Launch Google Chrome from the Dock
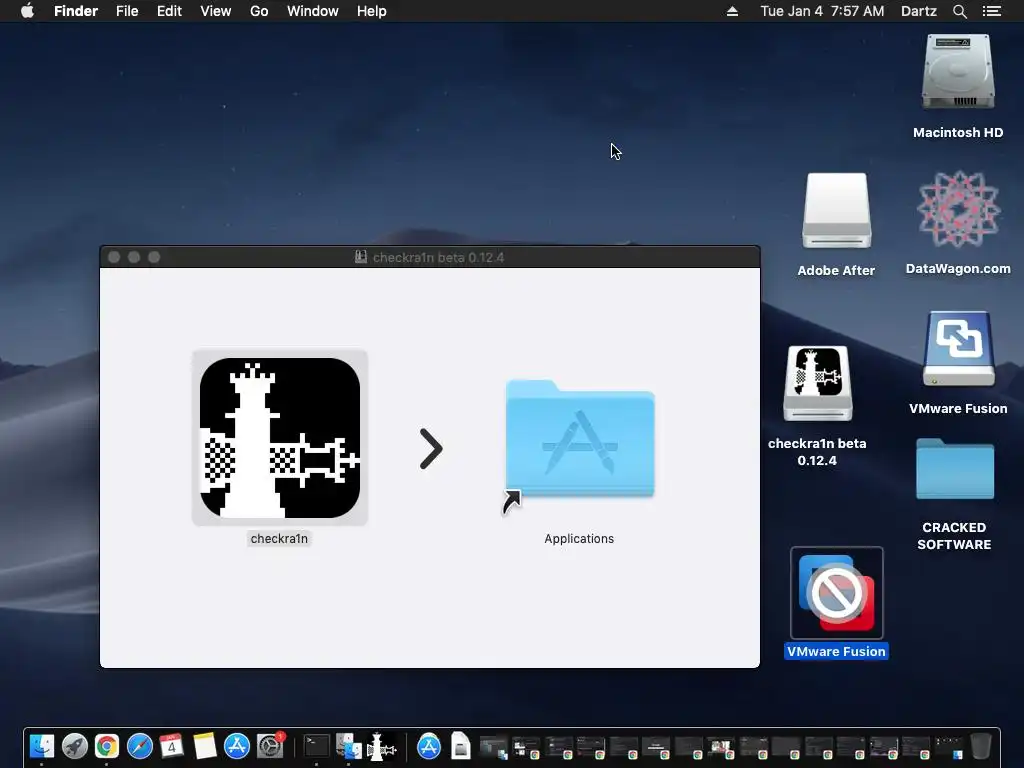 pyautogui.click(x=106, y=746)
